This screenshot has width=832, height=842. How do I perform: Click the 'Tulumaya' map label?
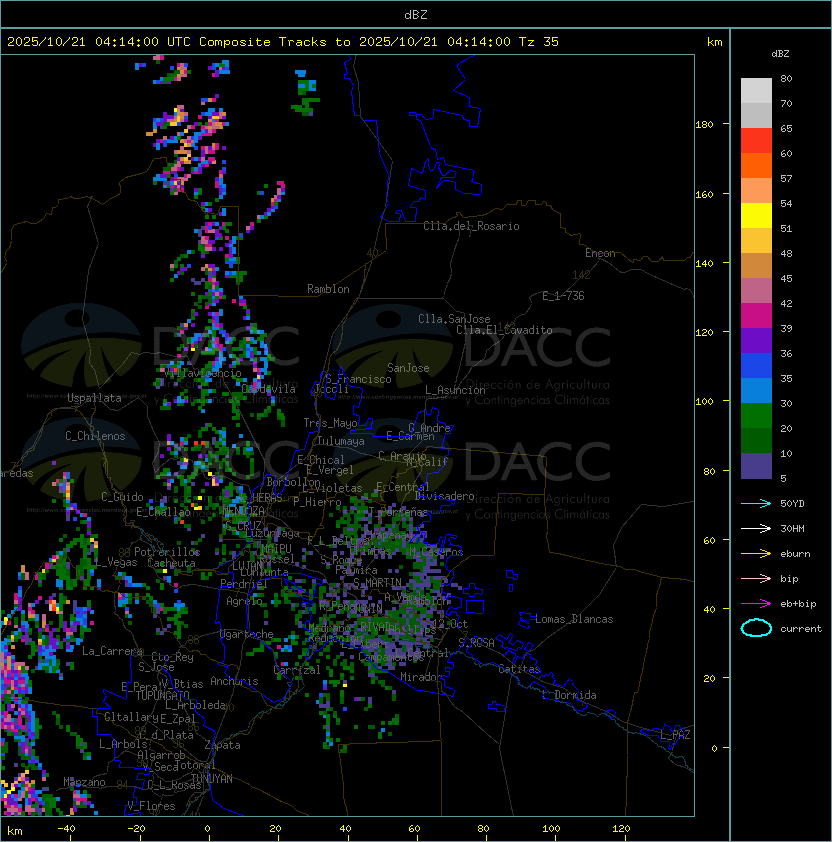(x=341, y=441)
